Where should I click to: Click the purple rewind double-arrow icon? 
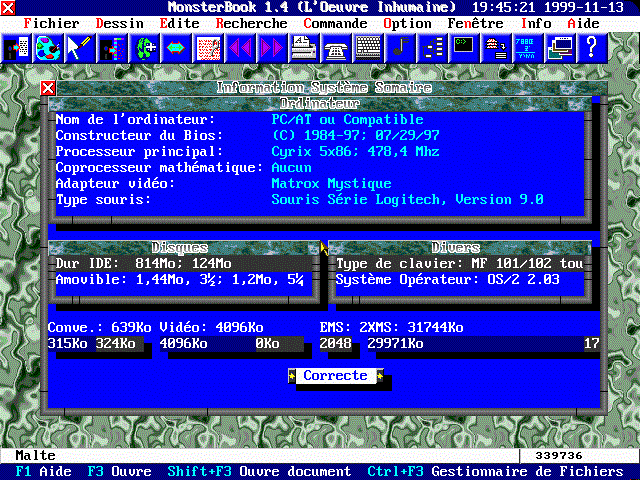click(x=240, y=48)
